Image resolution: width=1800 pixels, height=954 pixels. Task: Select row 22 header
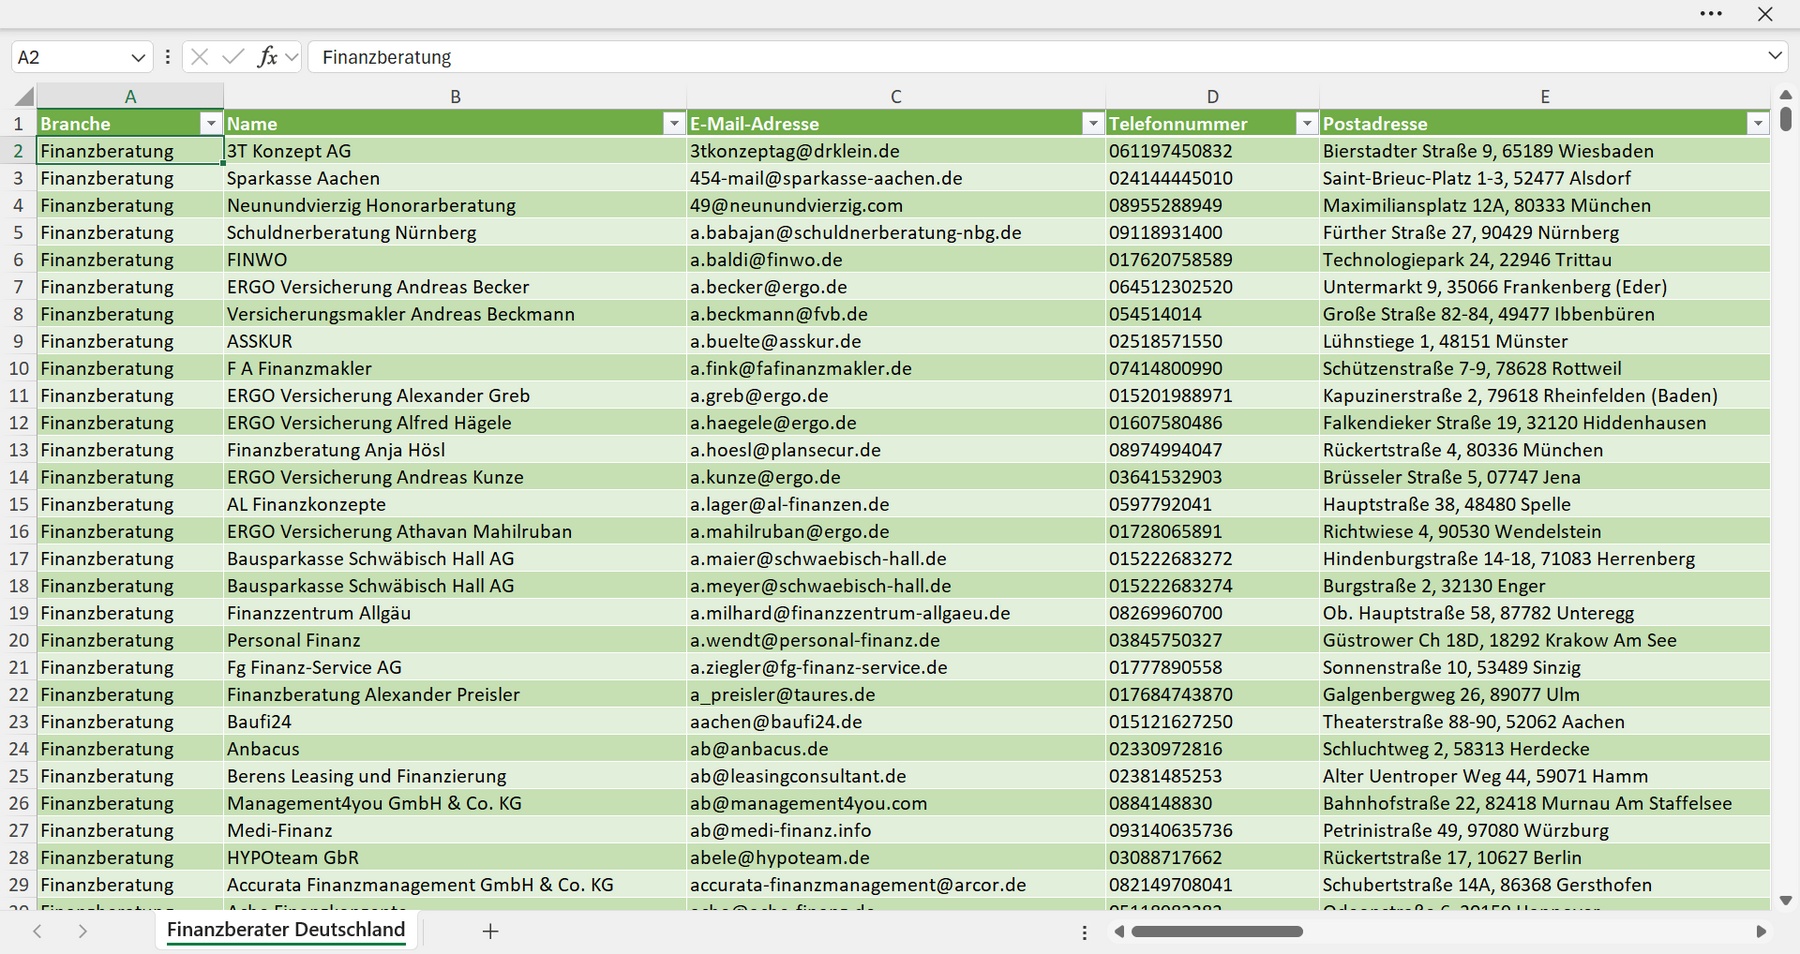(x=18, y=694)
